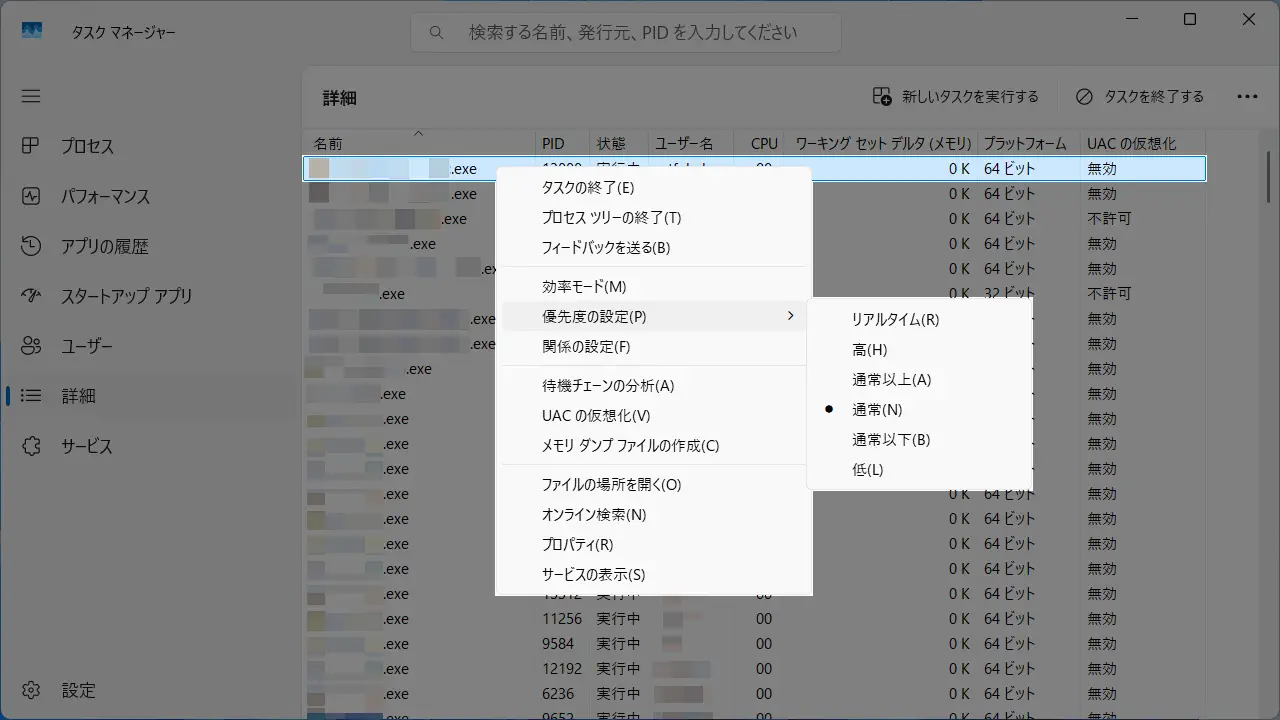1280x720 pixels.
Task: Expand the 優先度の設定(P) submenu arrow
Action: (790, 316)
